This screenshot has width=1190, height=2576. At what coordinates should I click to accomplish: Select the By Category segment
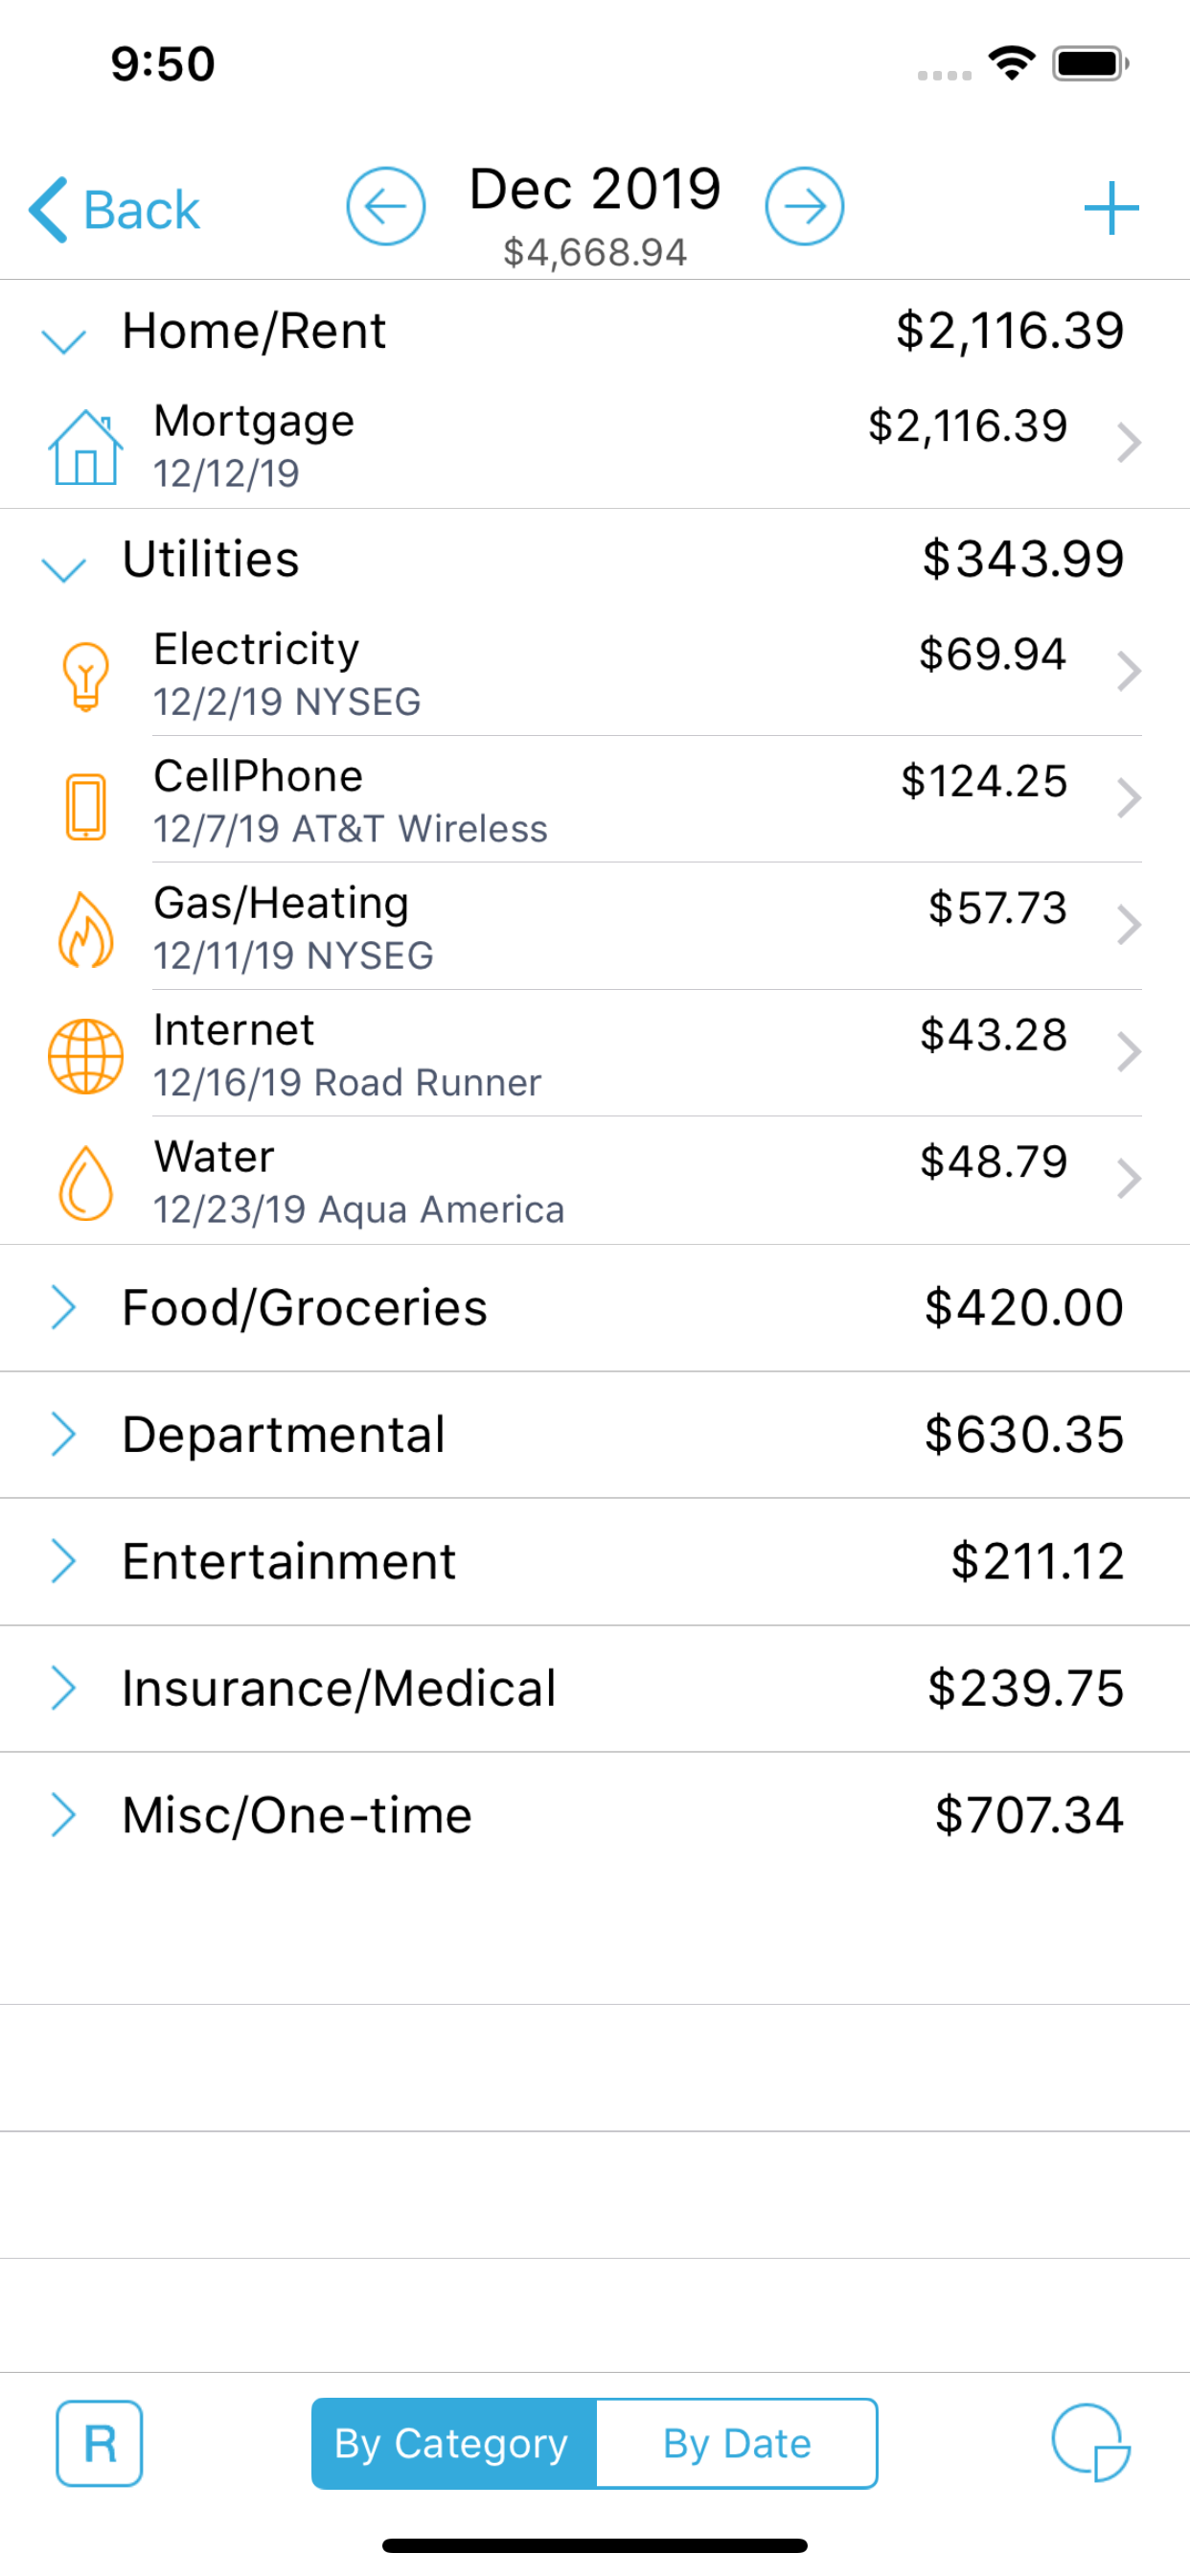453,2443
